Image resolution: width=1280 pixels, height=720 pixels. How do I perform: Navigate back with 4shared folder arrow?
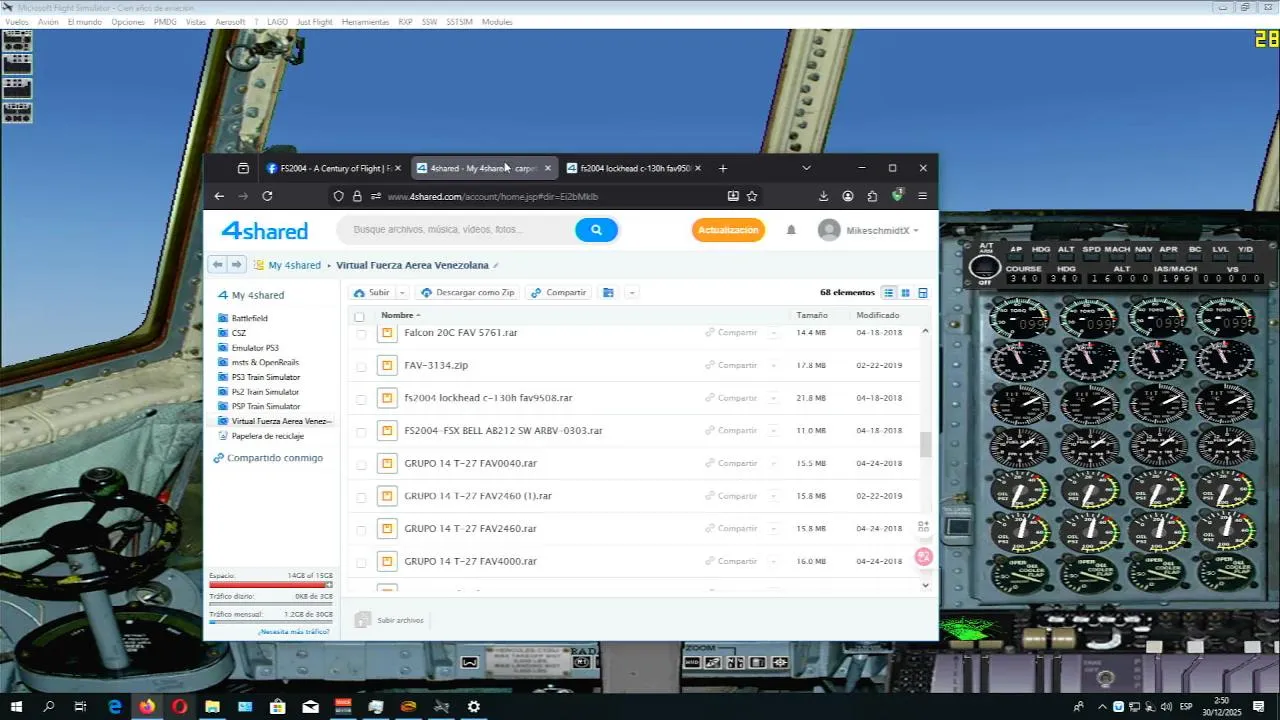click(217, 265)
